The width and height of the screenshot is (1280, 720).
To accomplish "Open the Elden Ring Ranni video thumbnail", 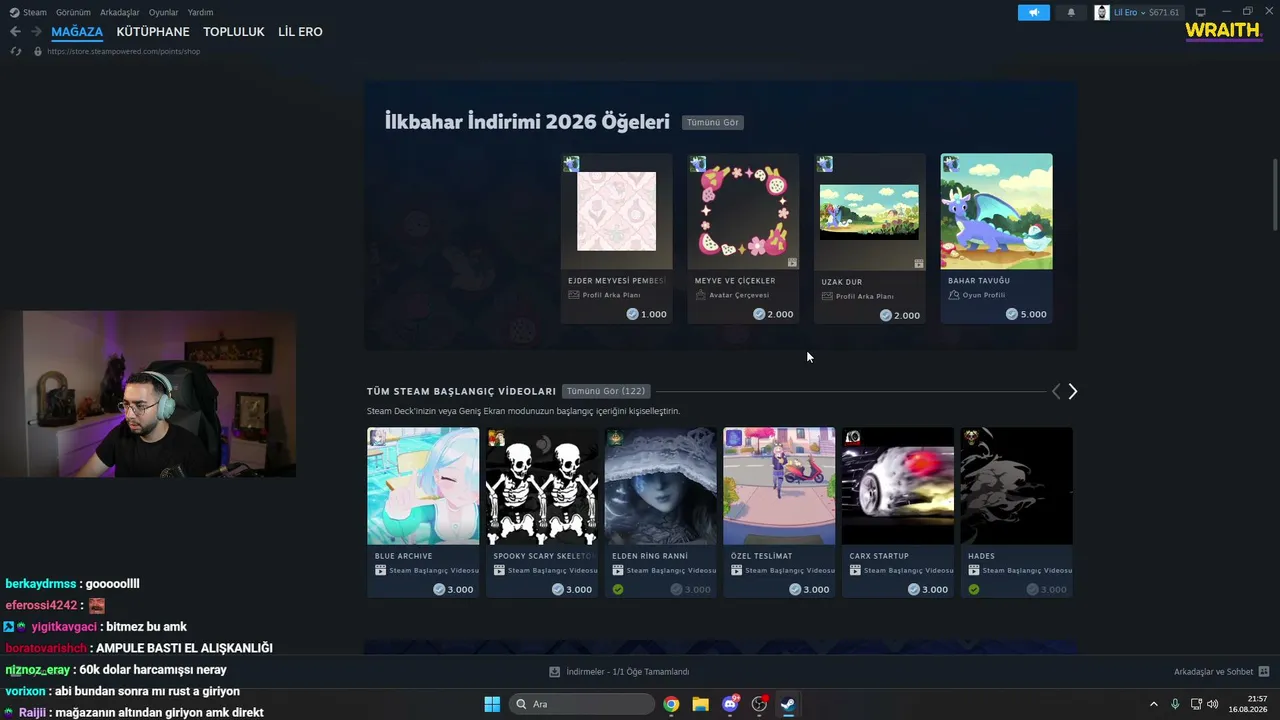I will click(x=660, y=486).
